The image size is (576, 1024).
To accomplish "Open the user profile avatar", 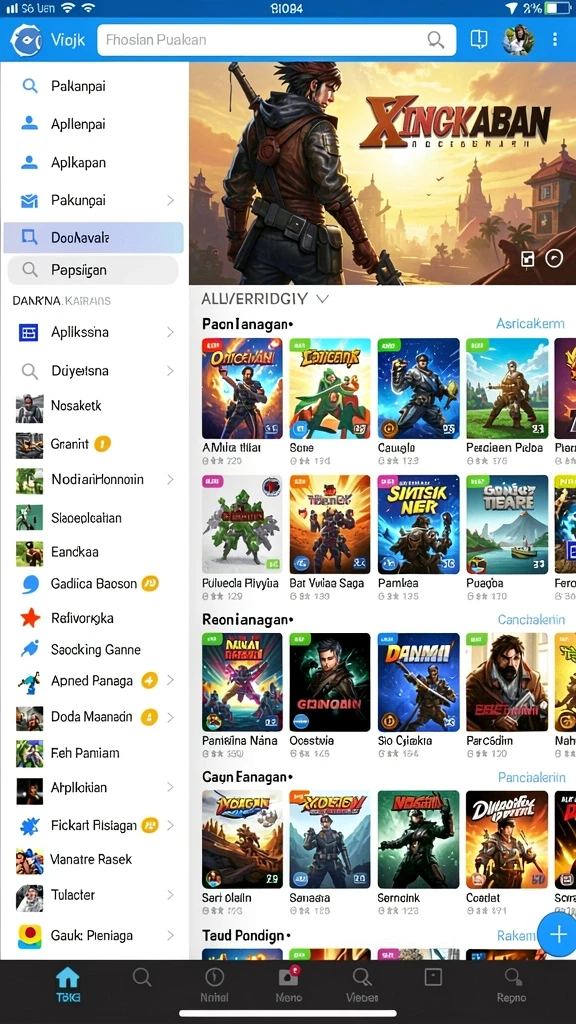I will tap(518, 39).
